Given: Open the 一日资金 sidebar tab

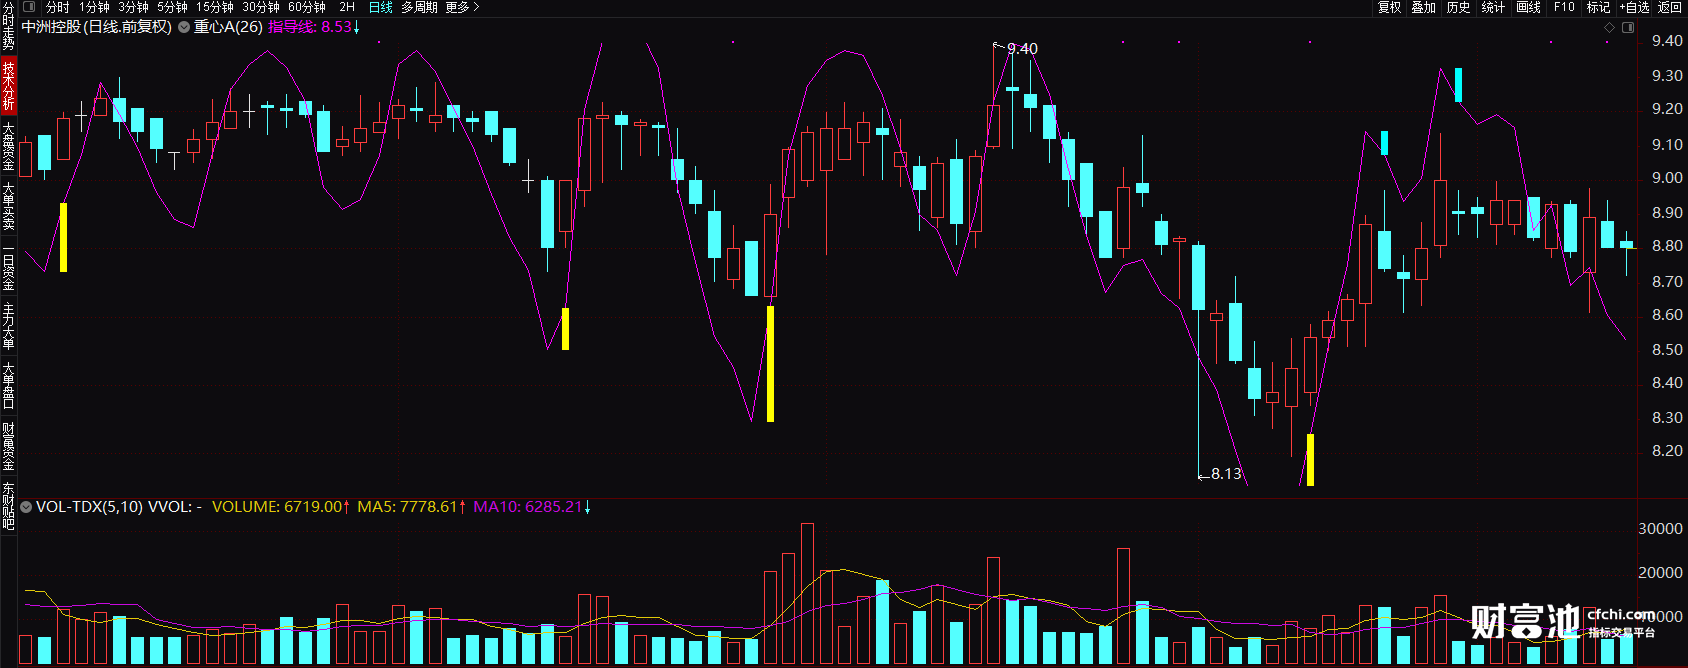Looking at the screenshot, I should [8, 268].
